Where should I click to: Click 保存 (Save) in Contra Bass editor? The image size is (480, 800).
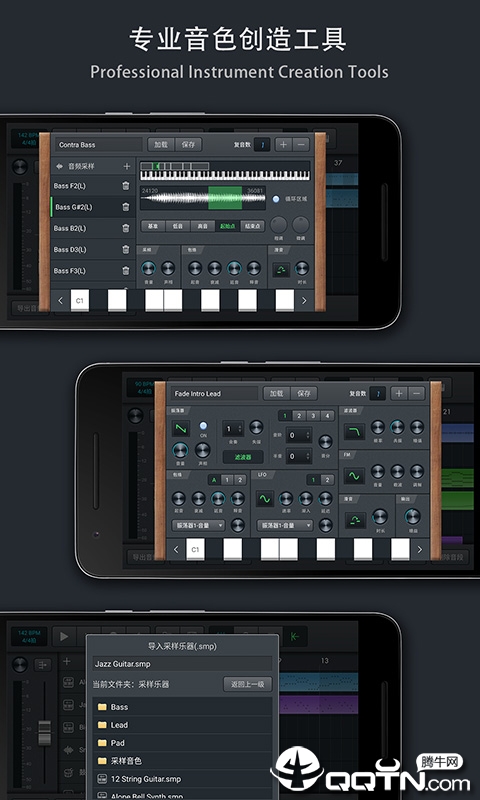(x=189, y=144)
